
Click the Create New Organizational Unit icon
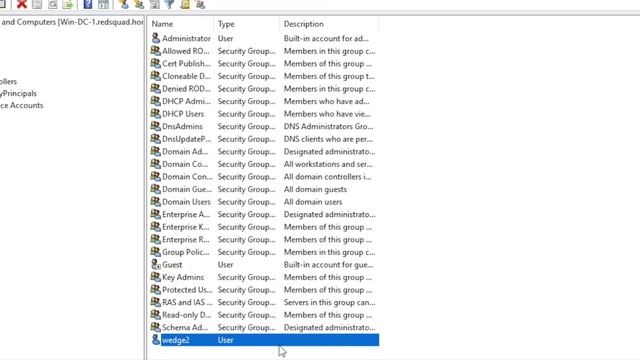click(155, 4)
